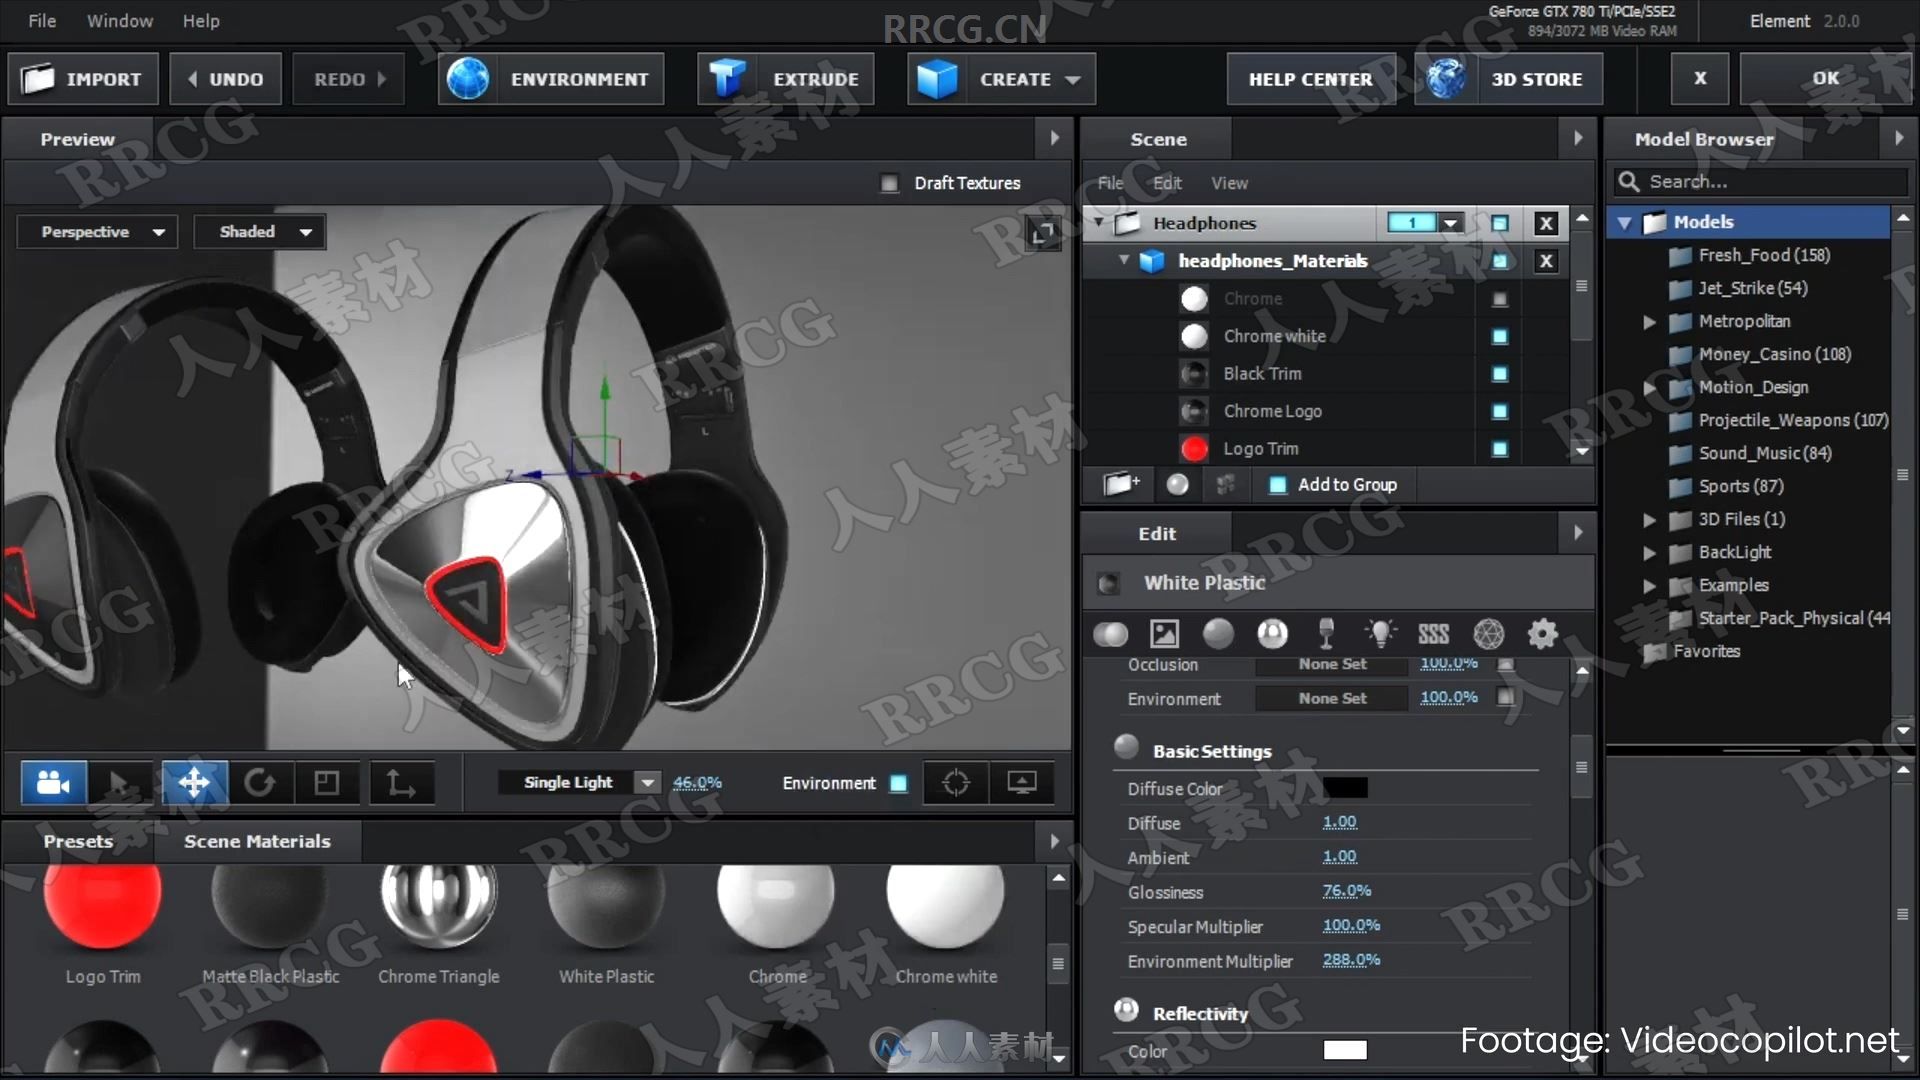Maximize the preview viewport with the expand icon
Viewport: 1920px width, 1080px height.
pos(1043,234)
